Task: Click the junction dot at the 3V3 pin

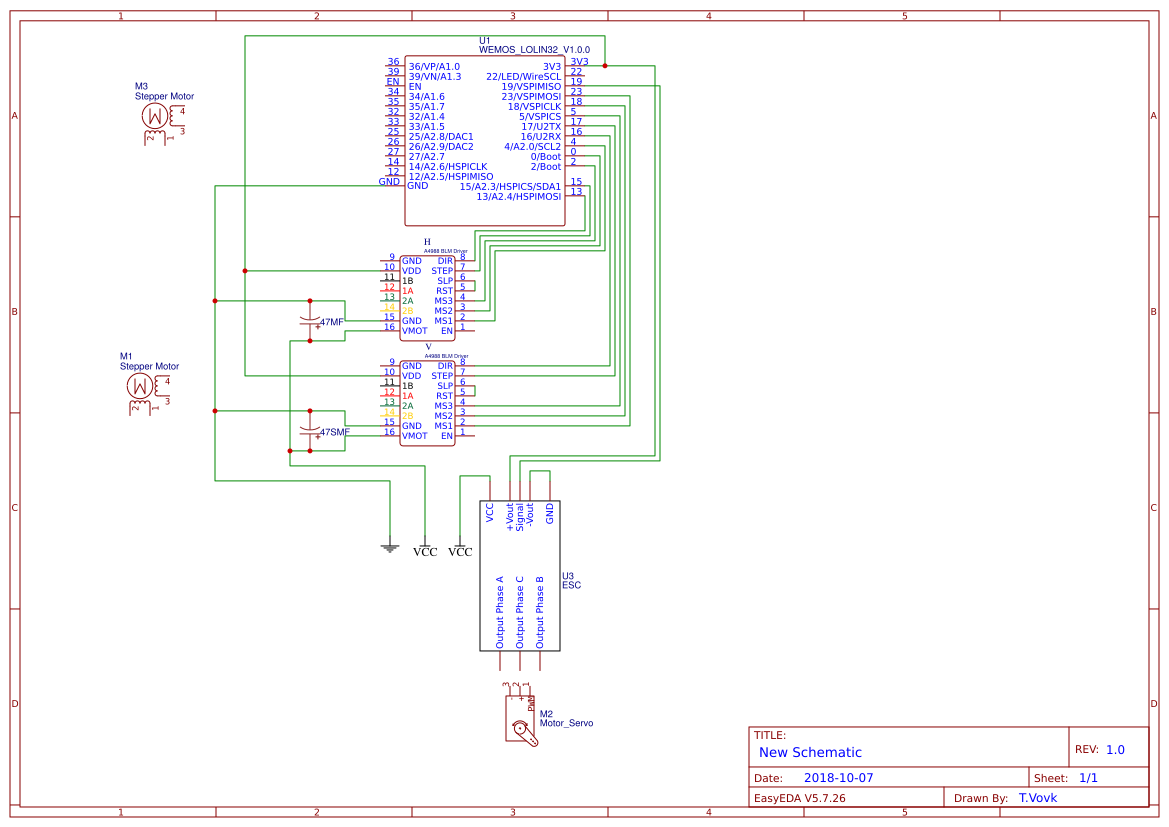Action: [605, 66]
